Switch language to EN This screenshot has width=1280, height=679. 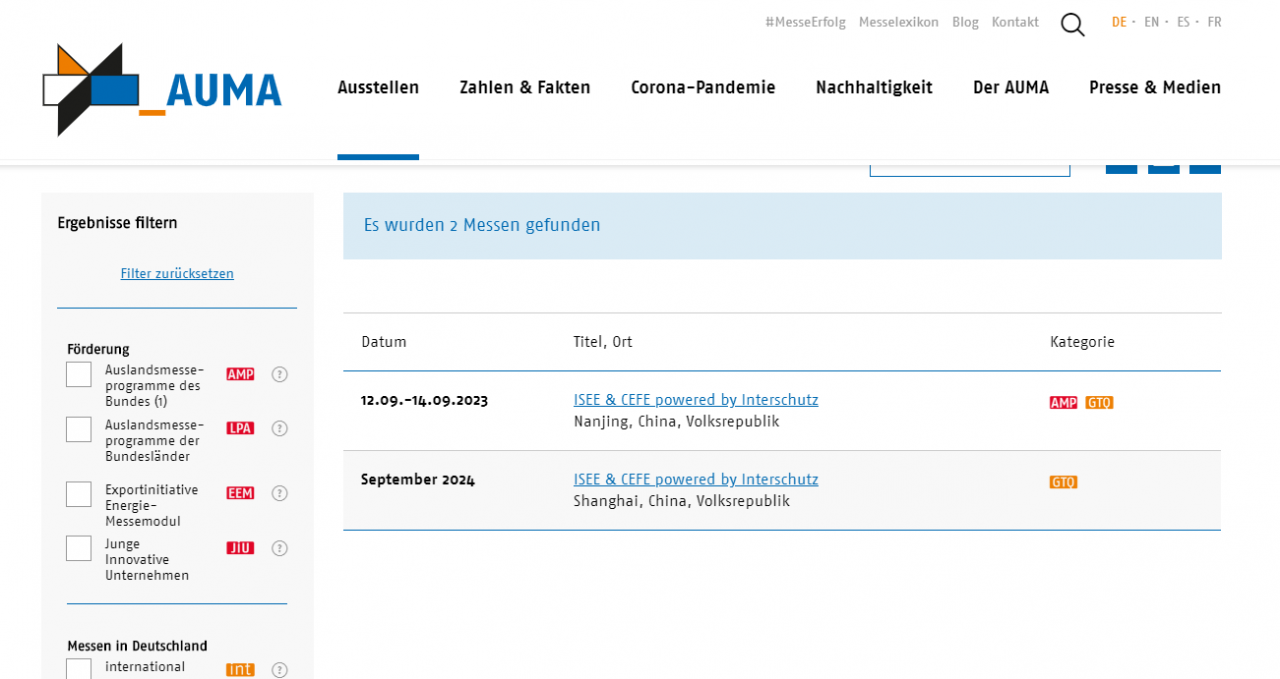1152,22
